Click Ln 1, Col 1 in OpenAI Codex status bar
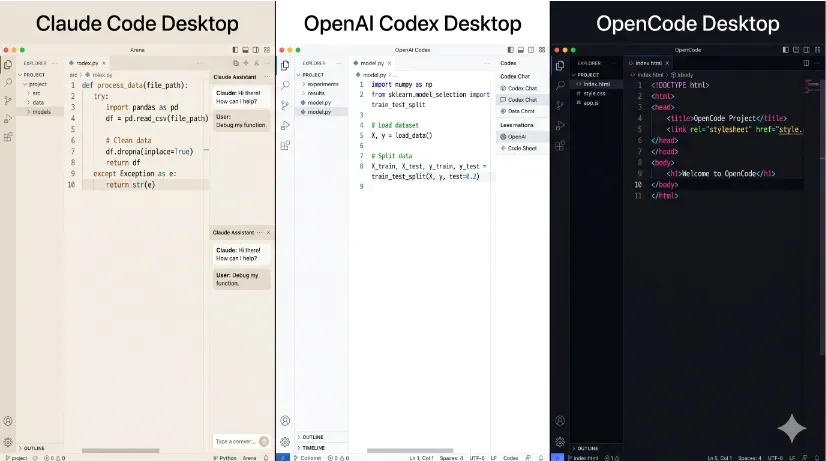This screenshot has width=826, height=461. 421,458
